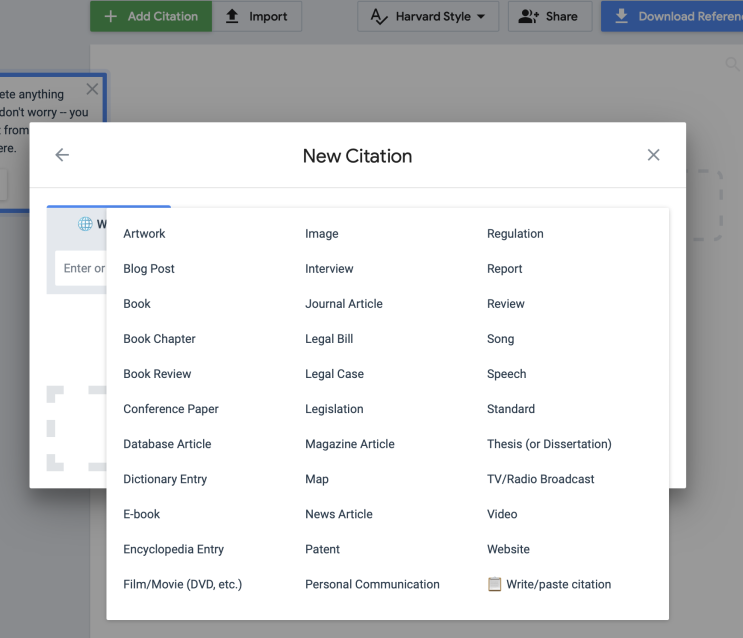Dismiss the tooltip with its X icon
The image size is (743, 638).
pos(92,89)
